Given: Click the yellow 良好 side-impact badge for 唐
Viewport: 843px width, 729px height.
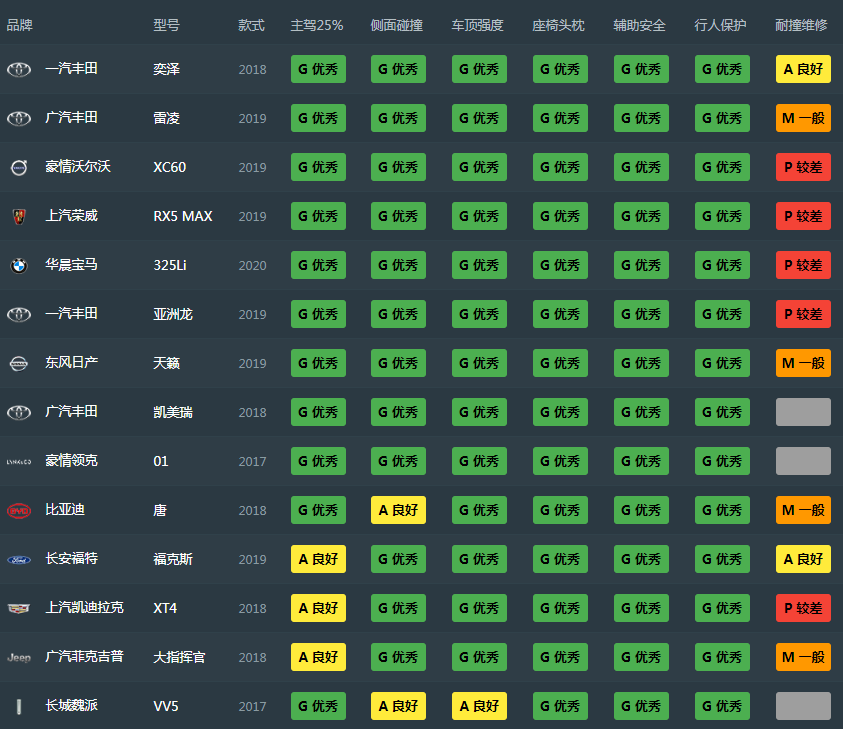Looking at the screenshot, I should tap(398, 510).
